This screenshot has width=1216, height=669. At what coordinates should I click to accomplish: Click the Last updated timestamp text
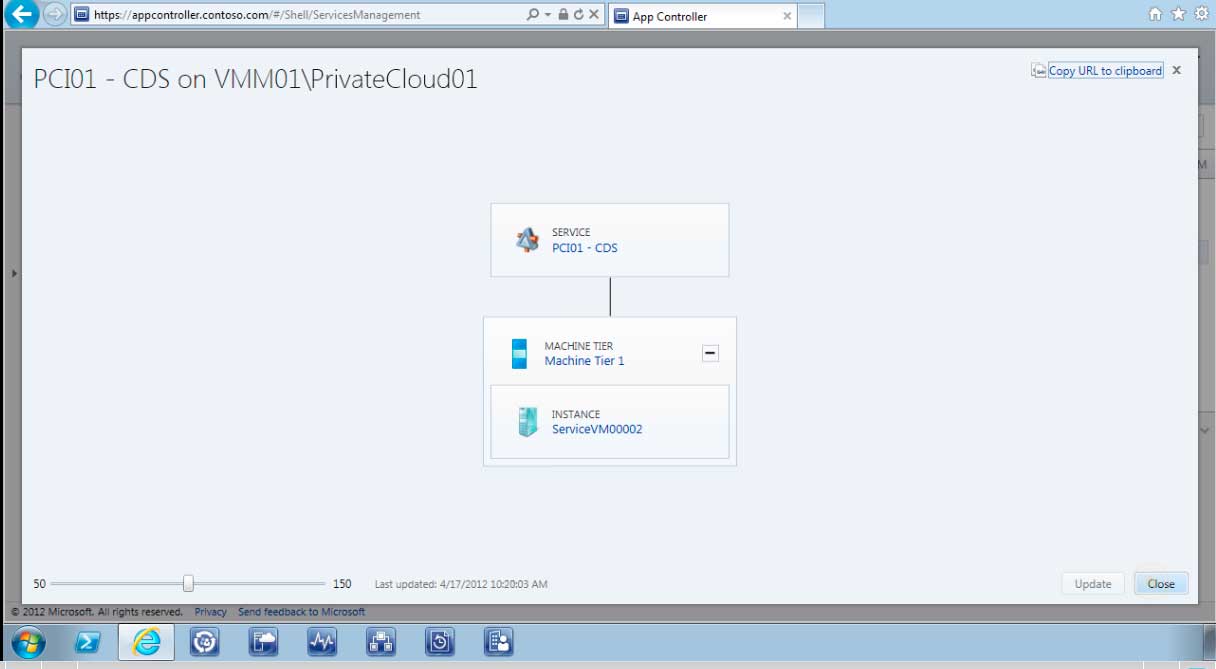461,584
